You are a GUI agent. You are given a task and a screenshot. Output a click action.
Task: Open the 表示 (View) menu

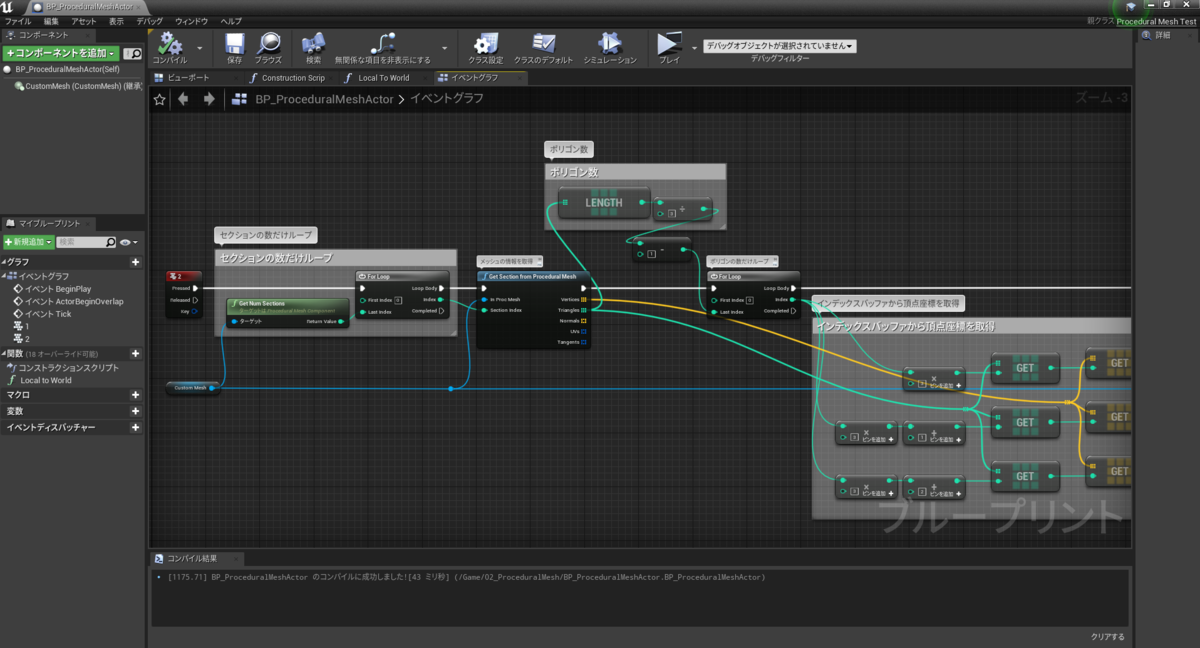pos(117,21)
